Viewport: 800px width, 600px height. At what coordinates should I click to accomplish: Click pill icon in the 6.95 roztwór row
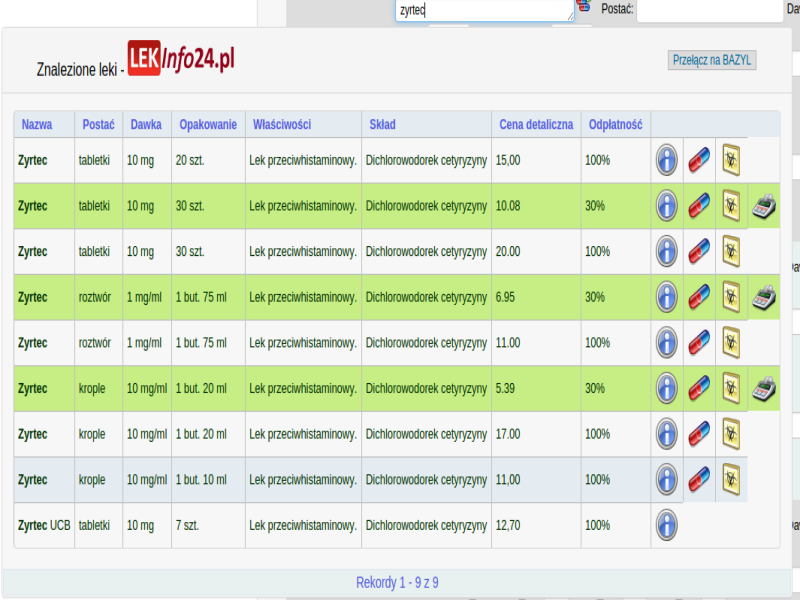[x=699, y=297]
